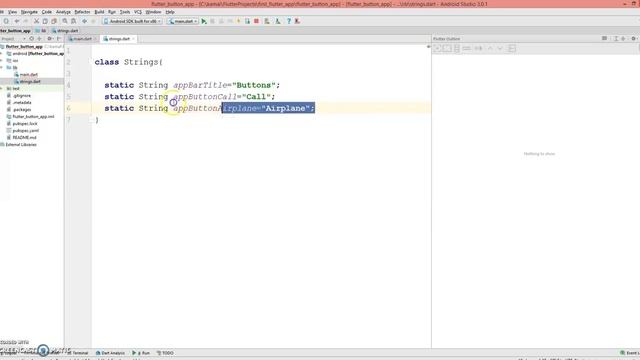Click the Flutter hot reload lightning icon
The width and height of the screenshot is (640, 360).
click(238, 21)
